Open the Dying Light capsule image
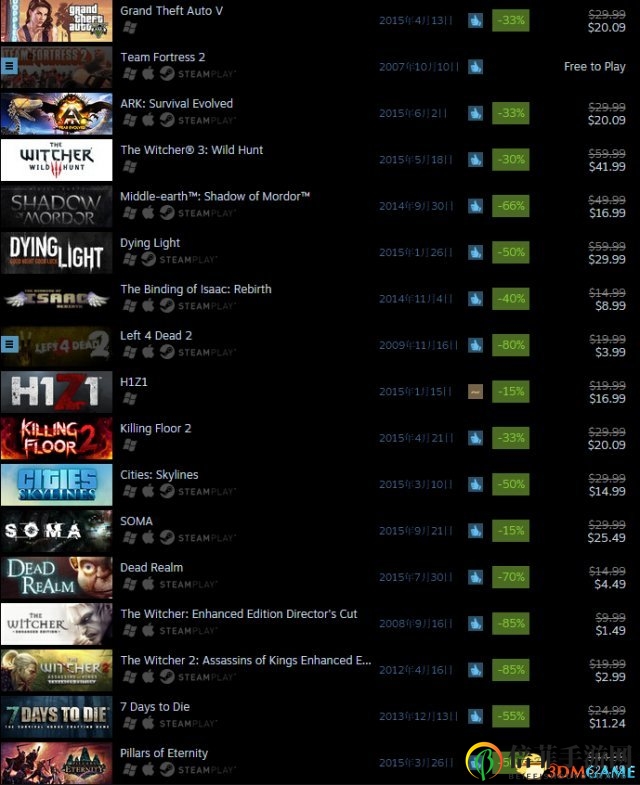The height and width of the screenshot is (785, 640). [x=57, y=253]
